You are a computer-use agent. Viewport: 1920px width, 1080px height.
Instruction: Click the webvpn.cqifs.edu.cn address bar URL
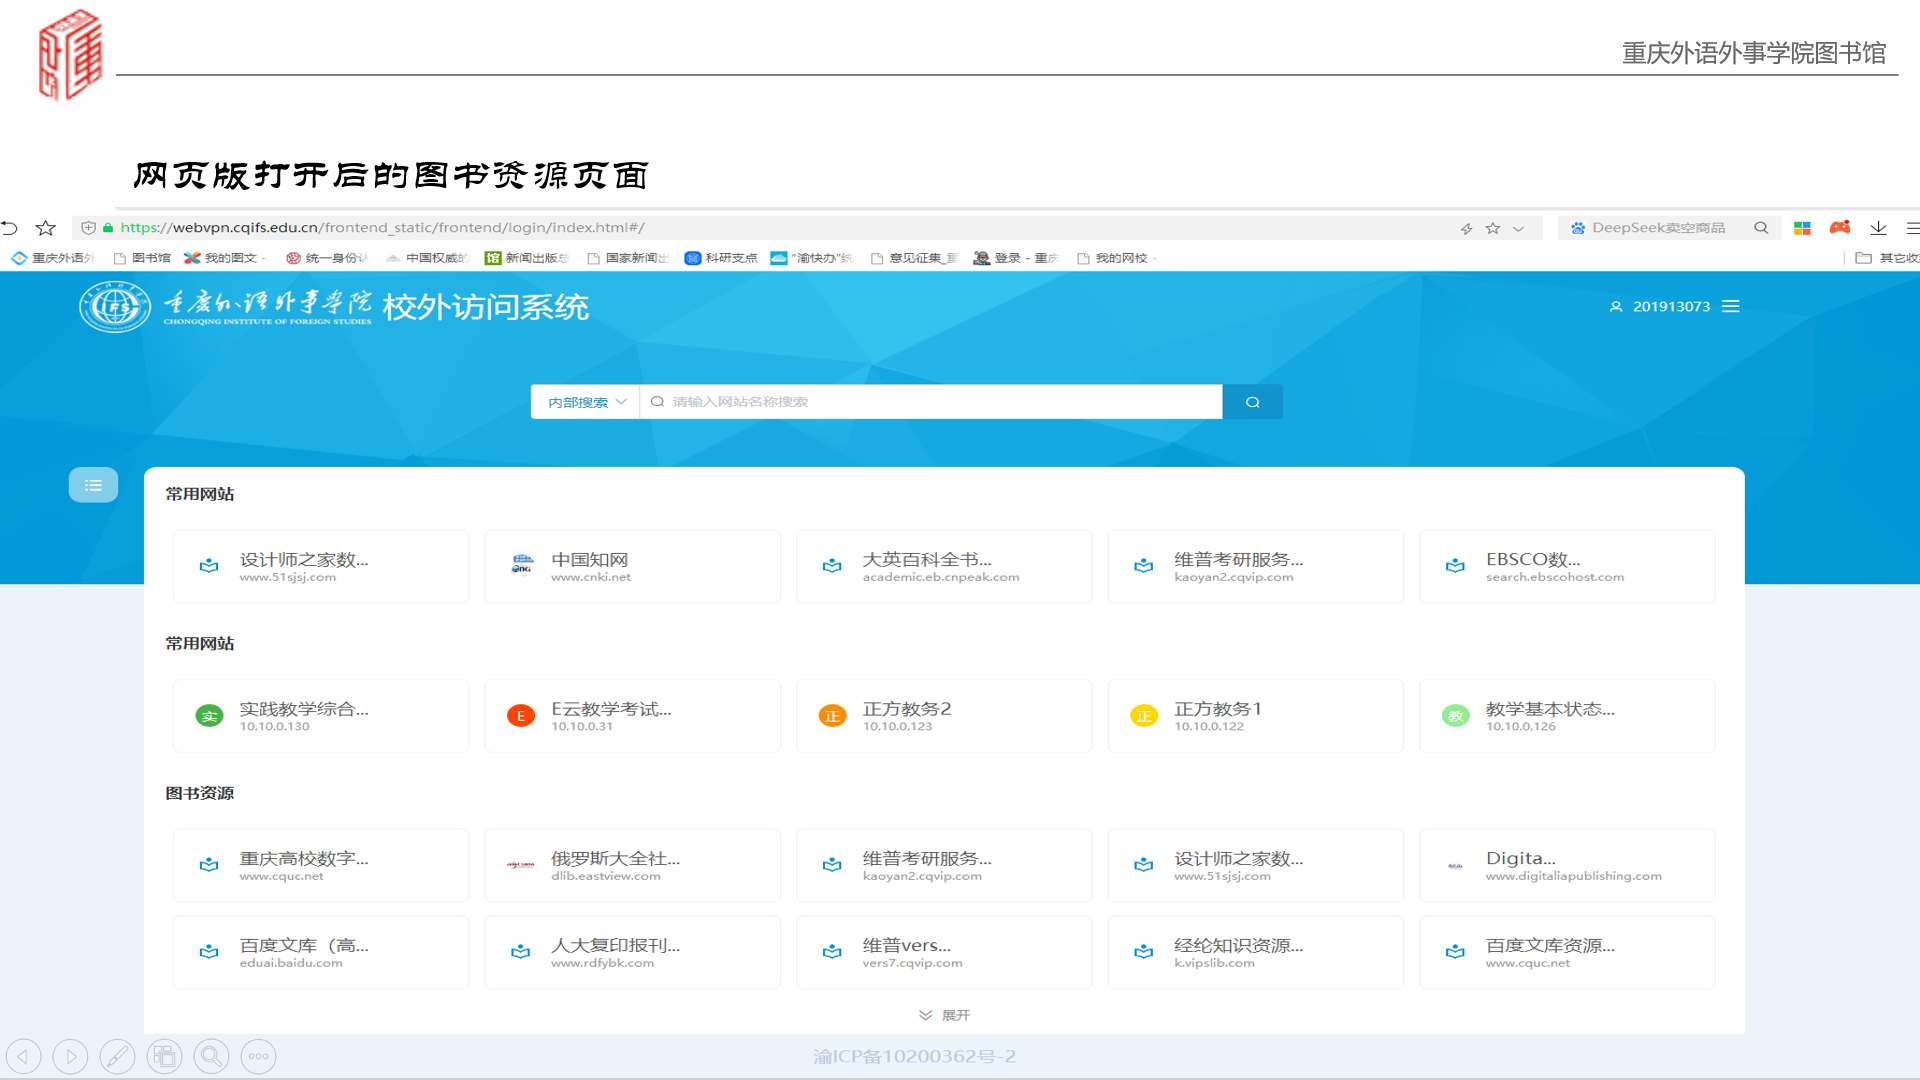pos(382,228)
